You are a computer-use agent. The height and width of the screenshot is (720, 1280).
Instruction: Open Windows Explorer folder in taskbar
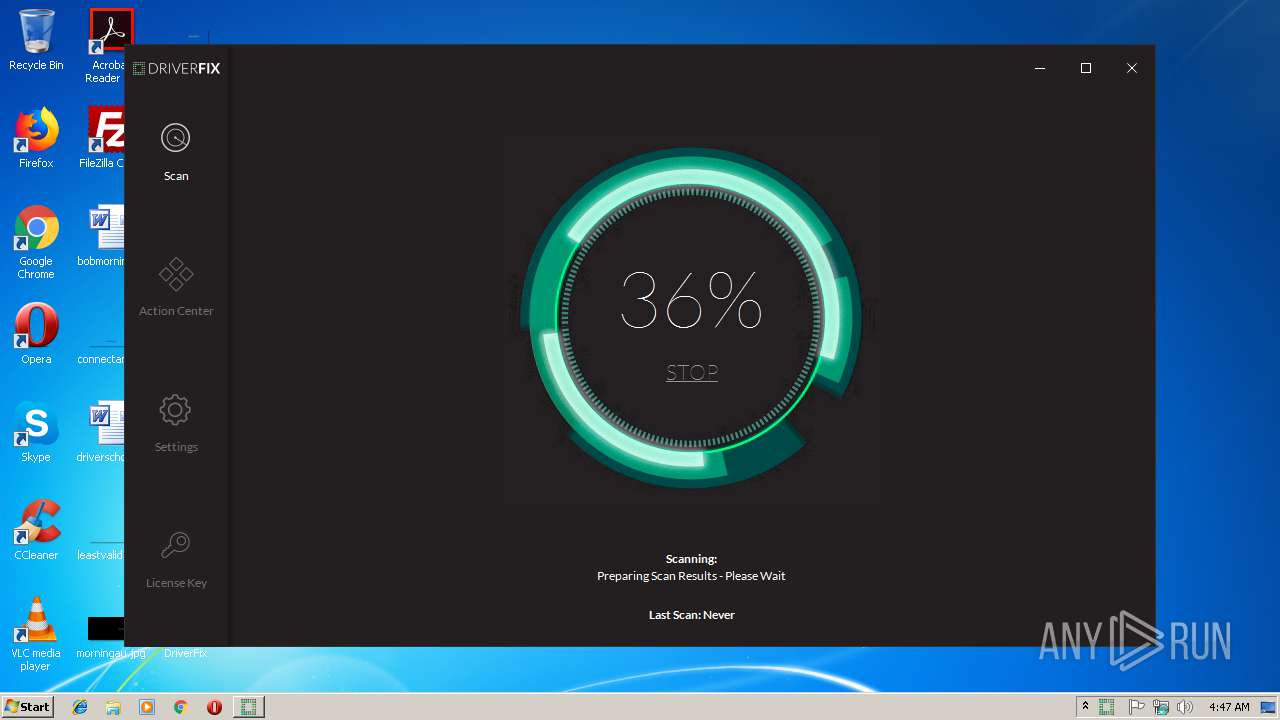(x=113, y=707)
